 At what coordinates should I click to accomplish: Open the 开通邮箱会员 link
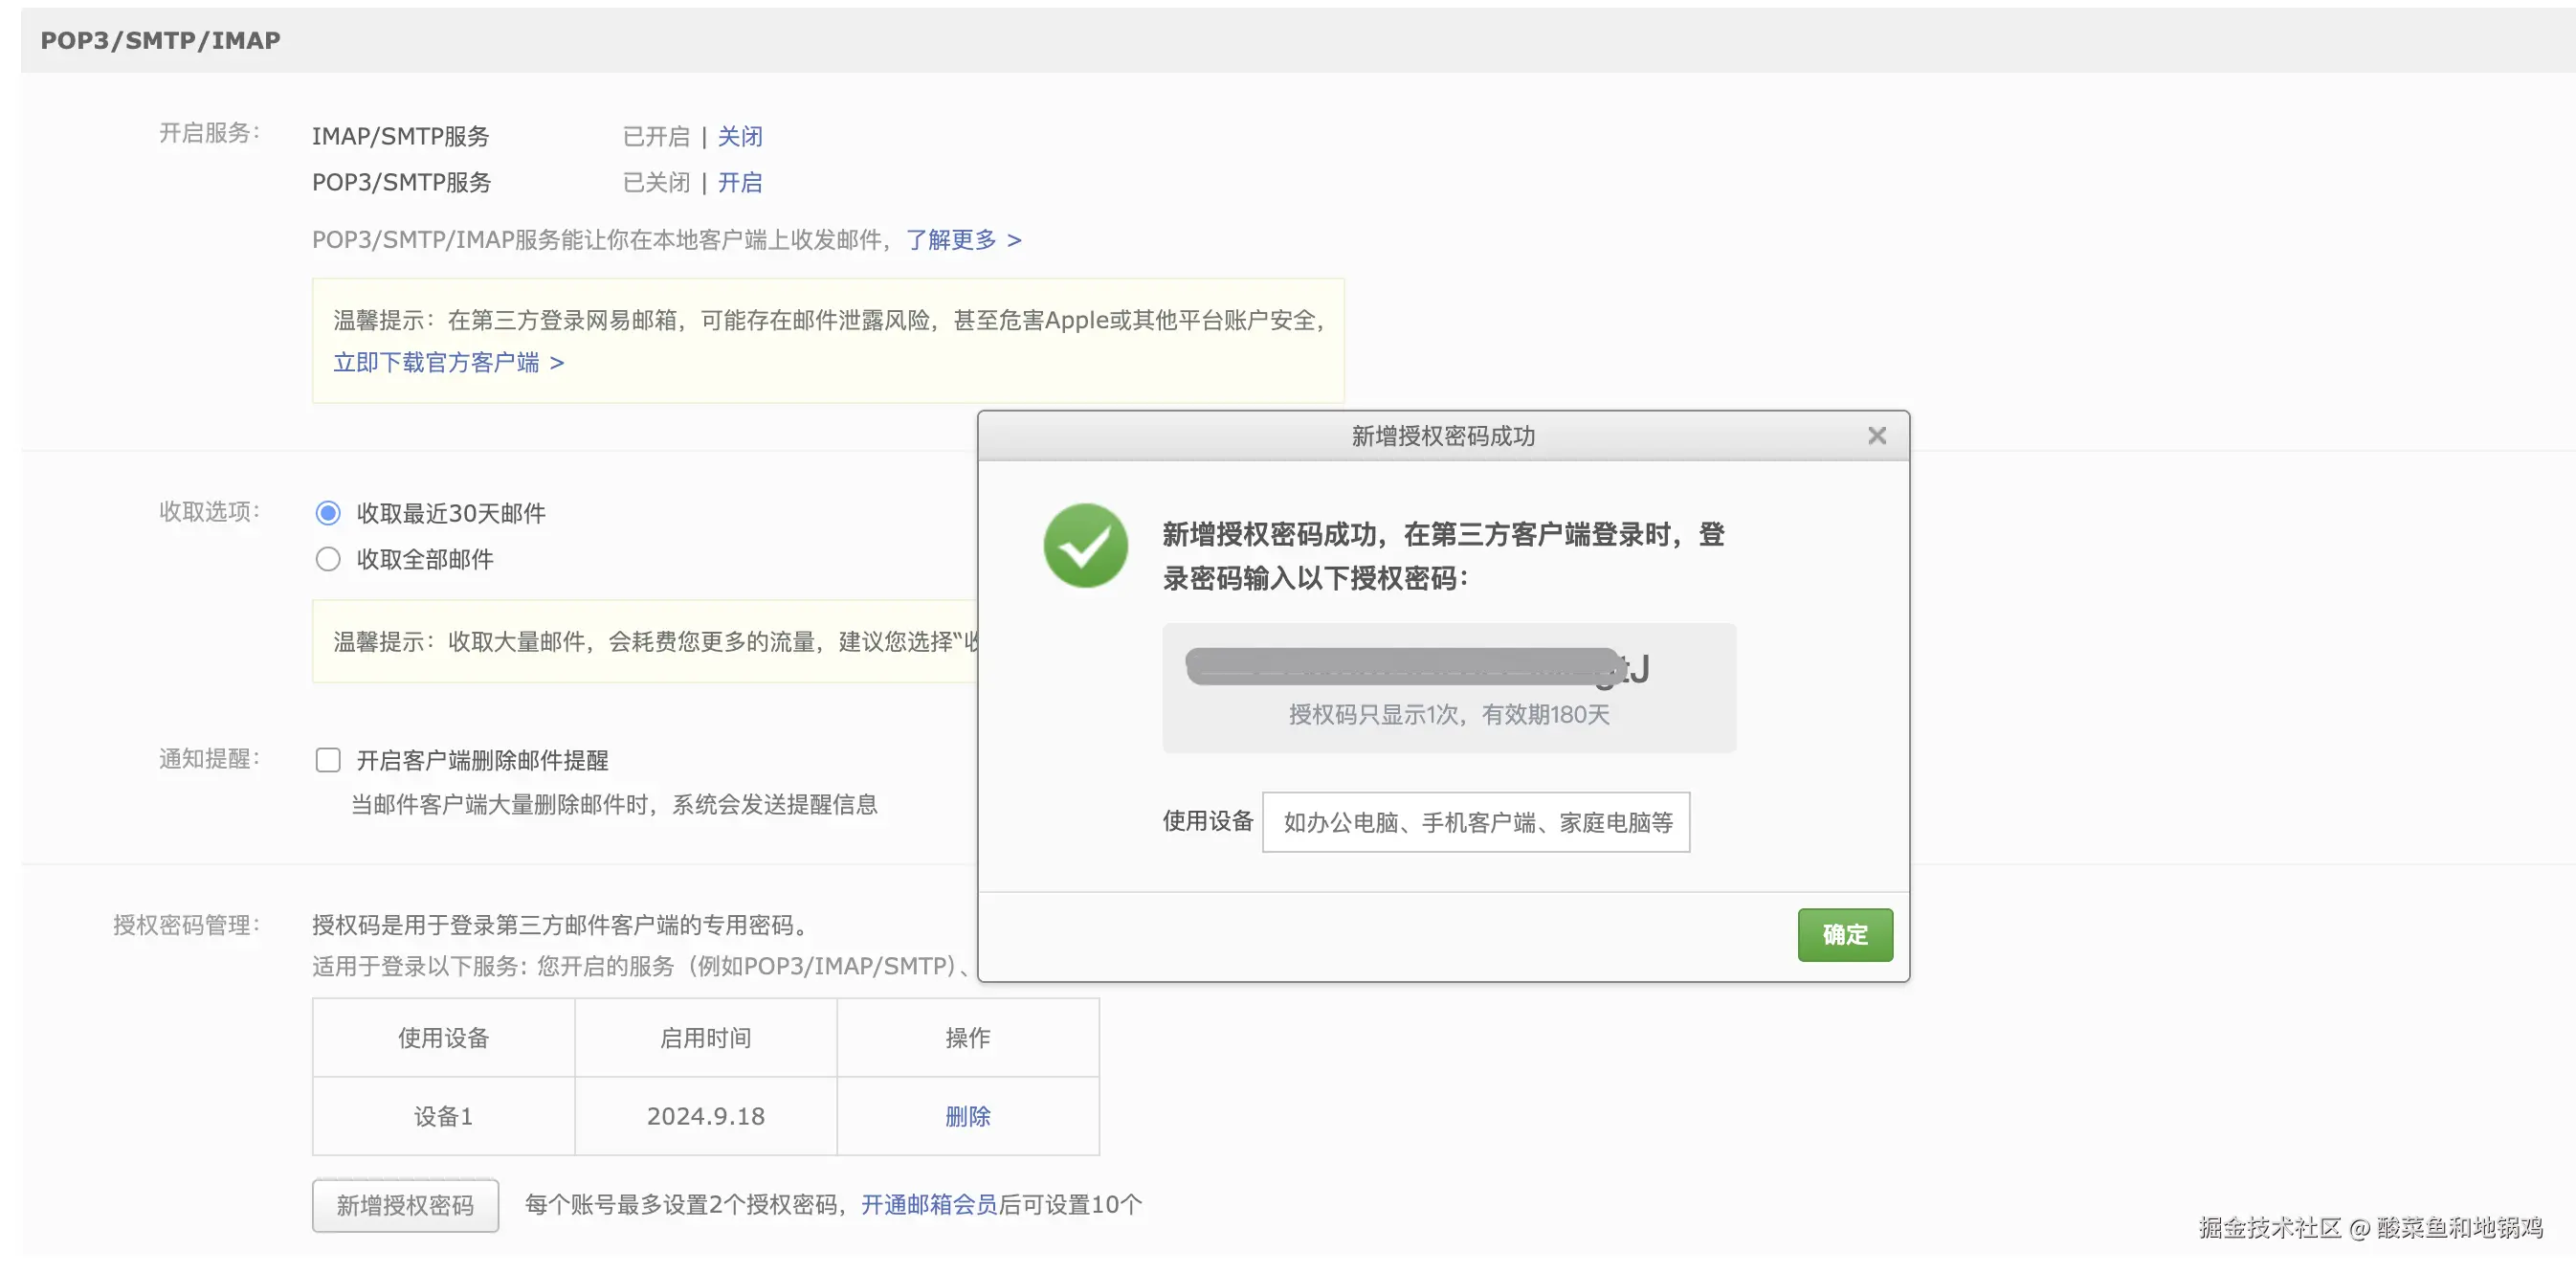[x=928, y=1204]
